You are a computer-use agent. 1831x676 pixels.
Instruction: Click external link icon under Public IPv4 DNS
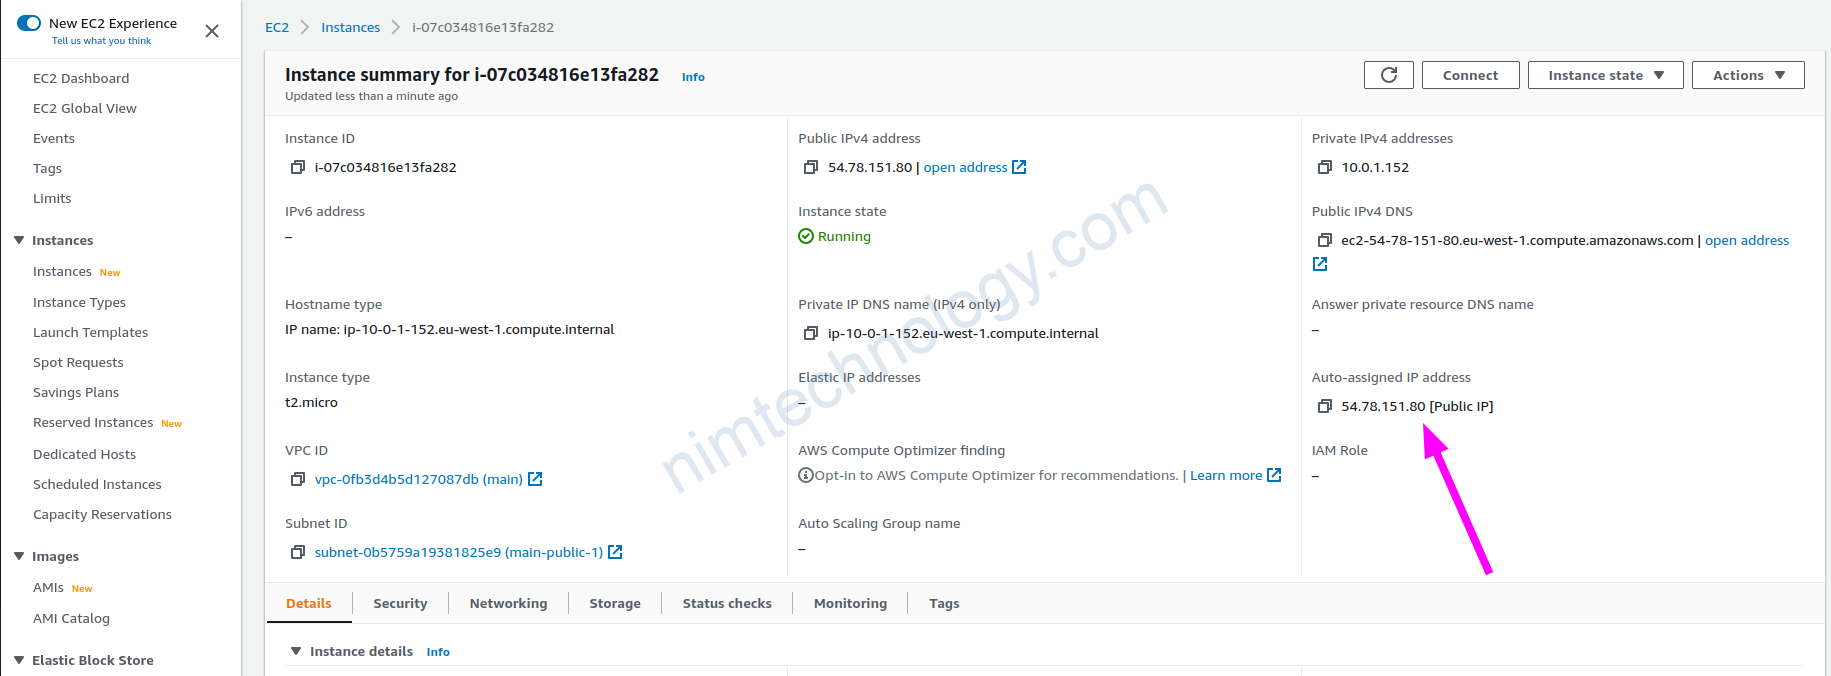(x=1320, y=264)
